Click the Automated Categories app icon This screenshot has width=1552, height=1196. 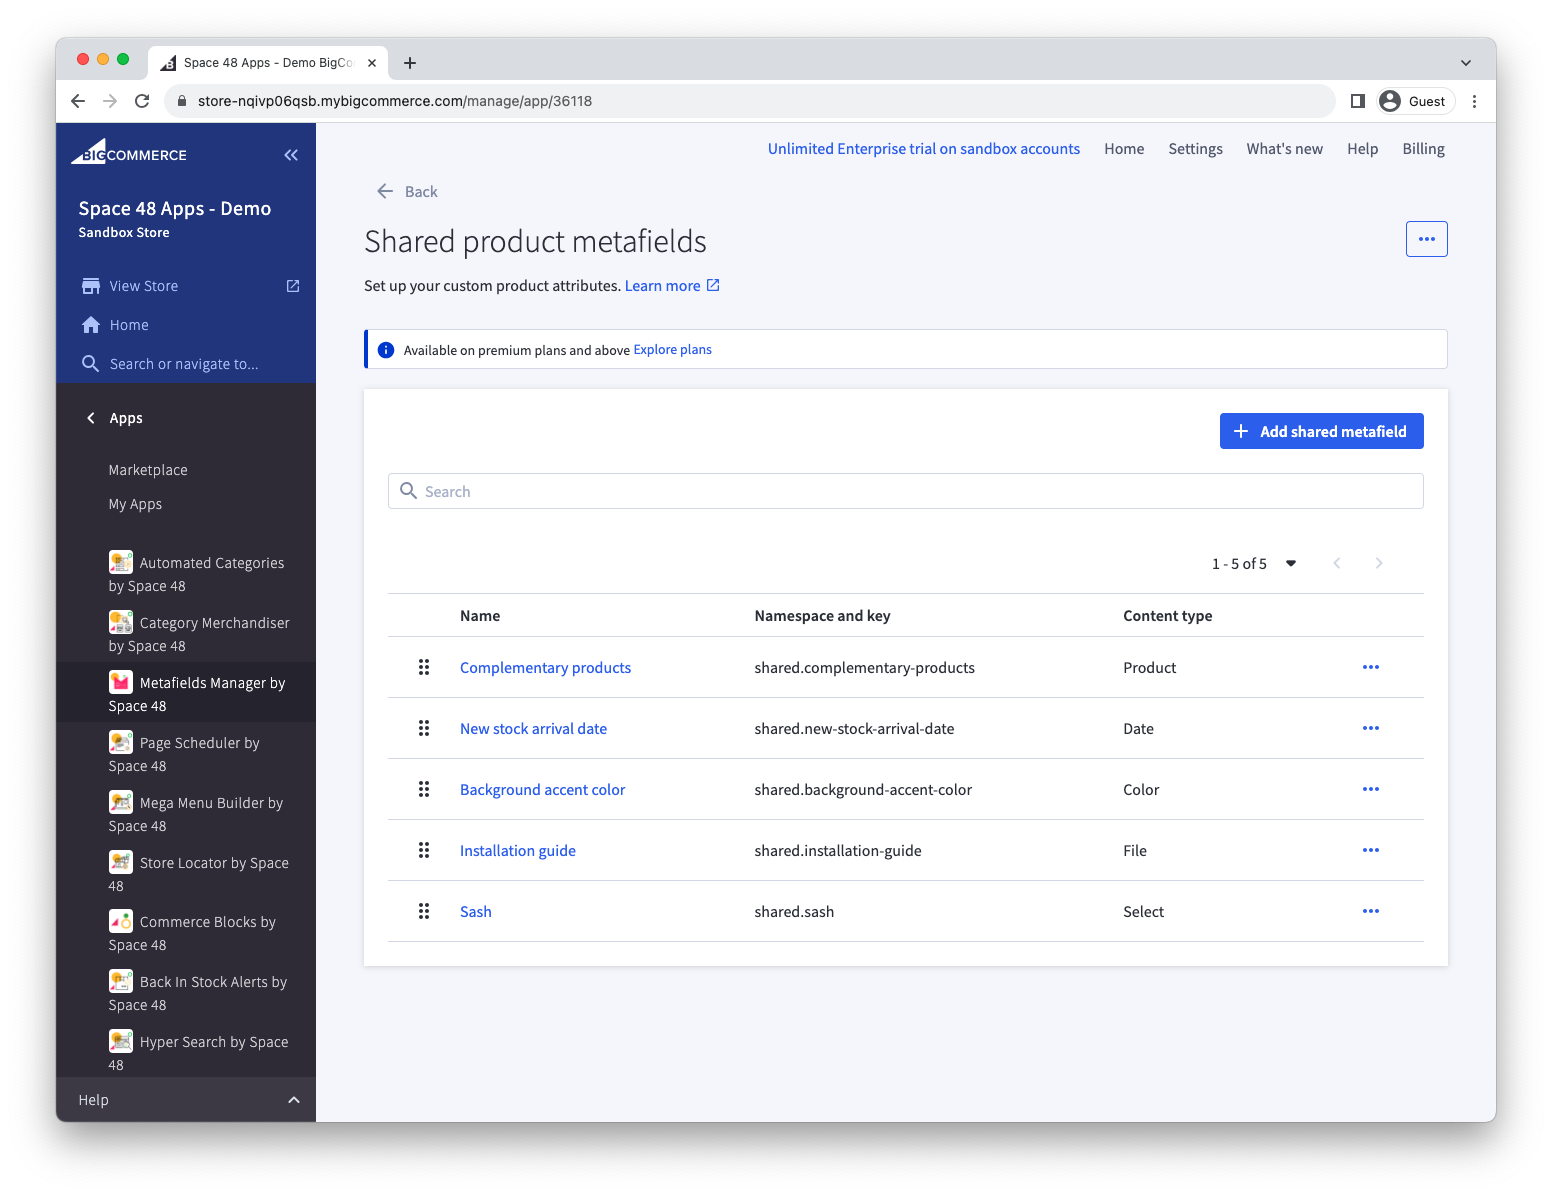pos(121,562)
